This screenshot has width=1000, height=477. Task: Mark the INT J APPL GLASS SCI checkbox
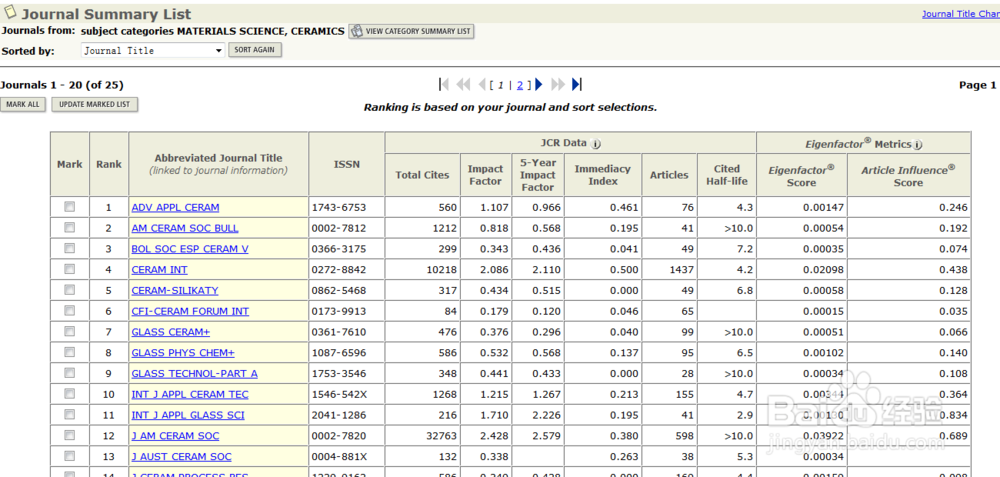(x=70, y=415)
